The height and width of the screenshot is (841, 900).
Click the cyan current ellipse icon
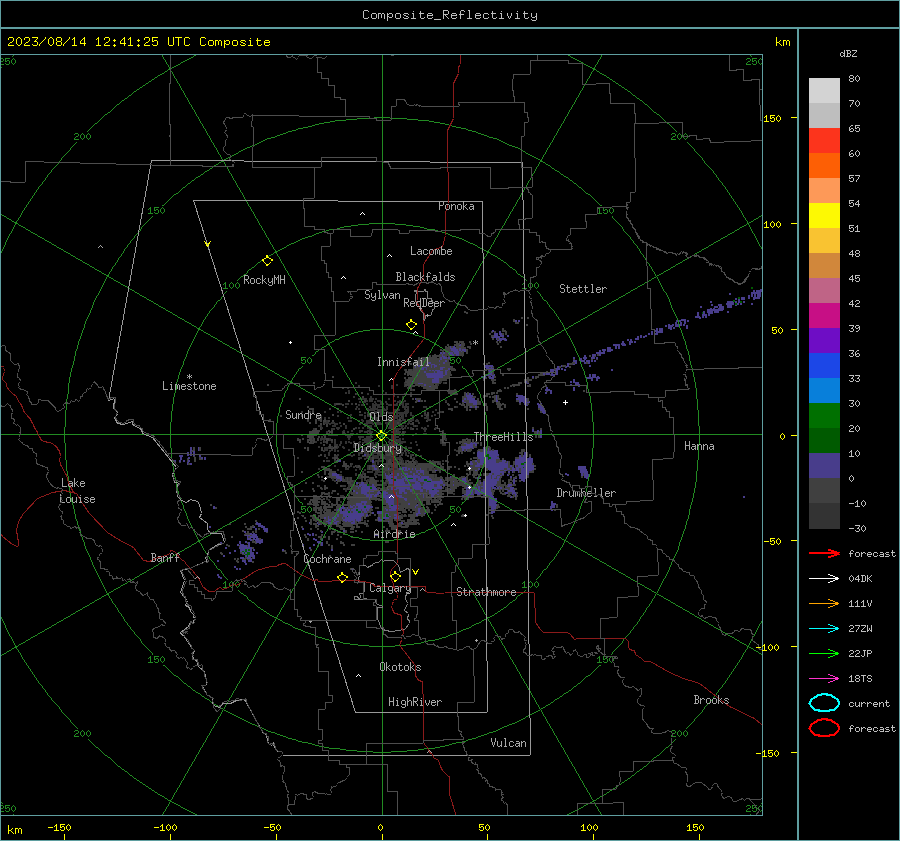[824, 703]
